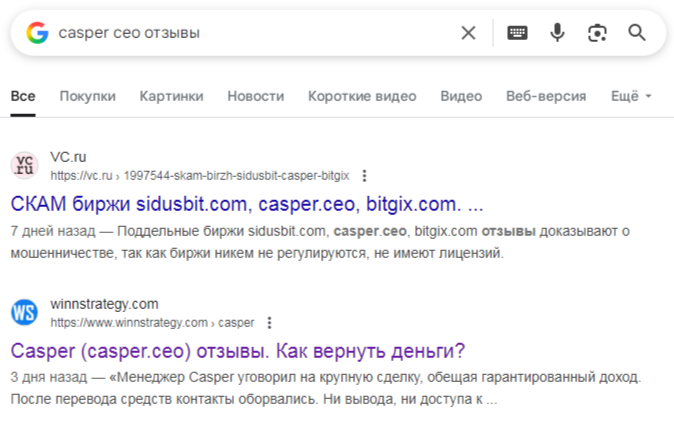This screenshot has width=674, height=434.
Task: Expand the Ещё filter dropdown
Action: pyautogui.click(x=631, y=96)
